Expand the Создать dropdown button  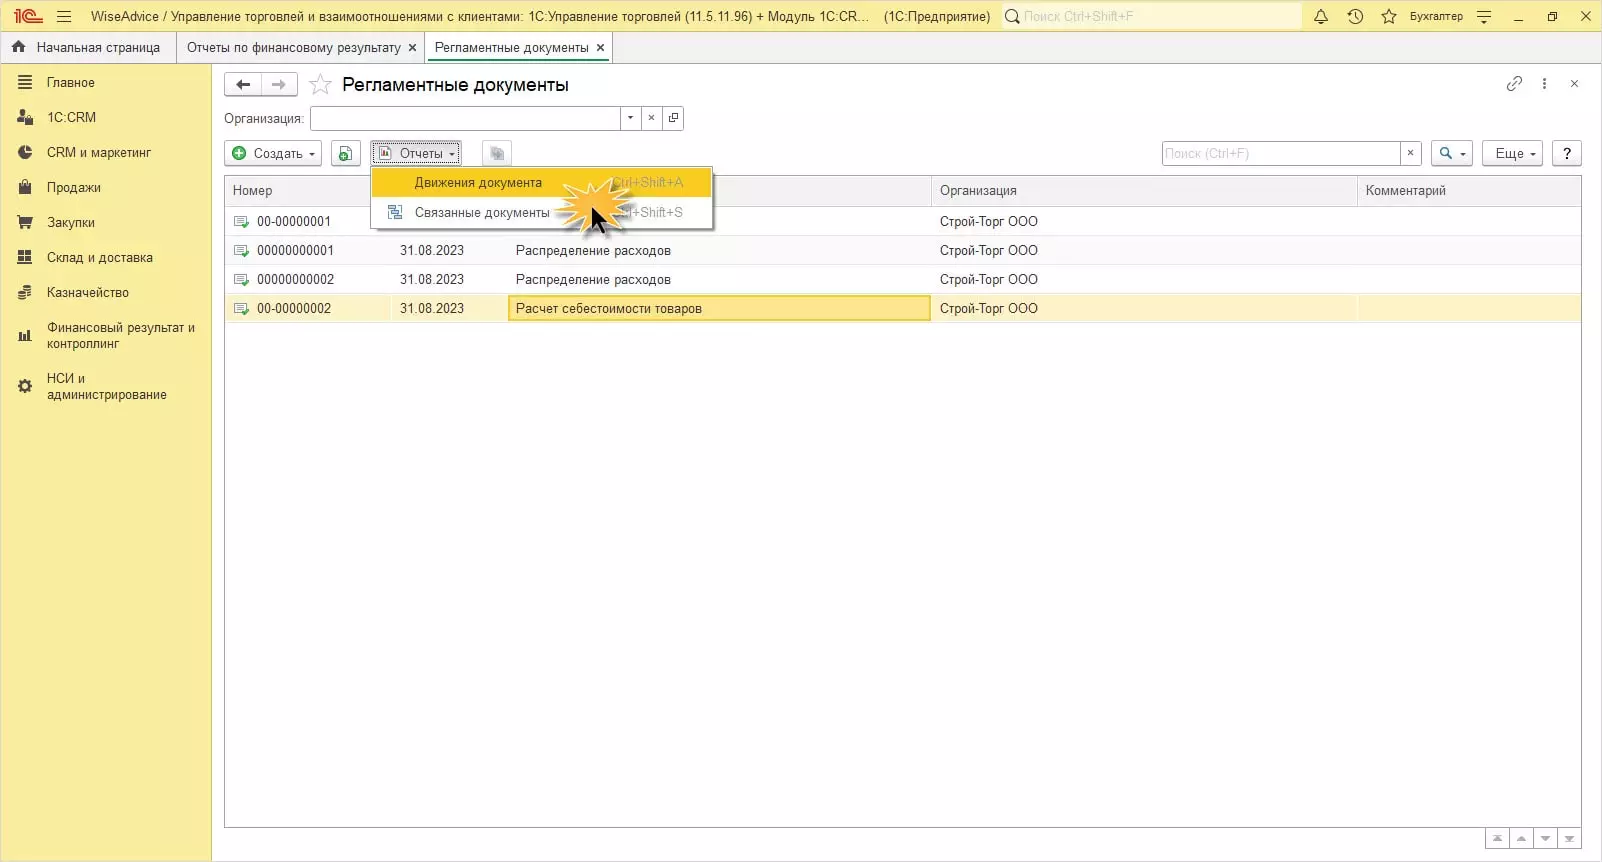273,153
